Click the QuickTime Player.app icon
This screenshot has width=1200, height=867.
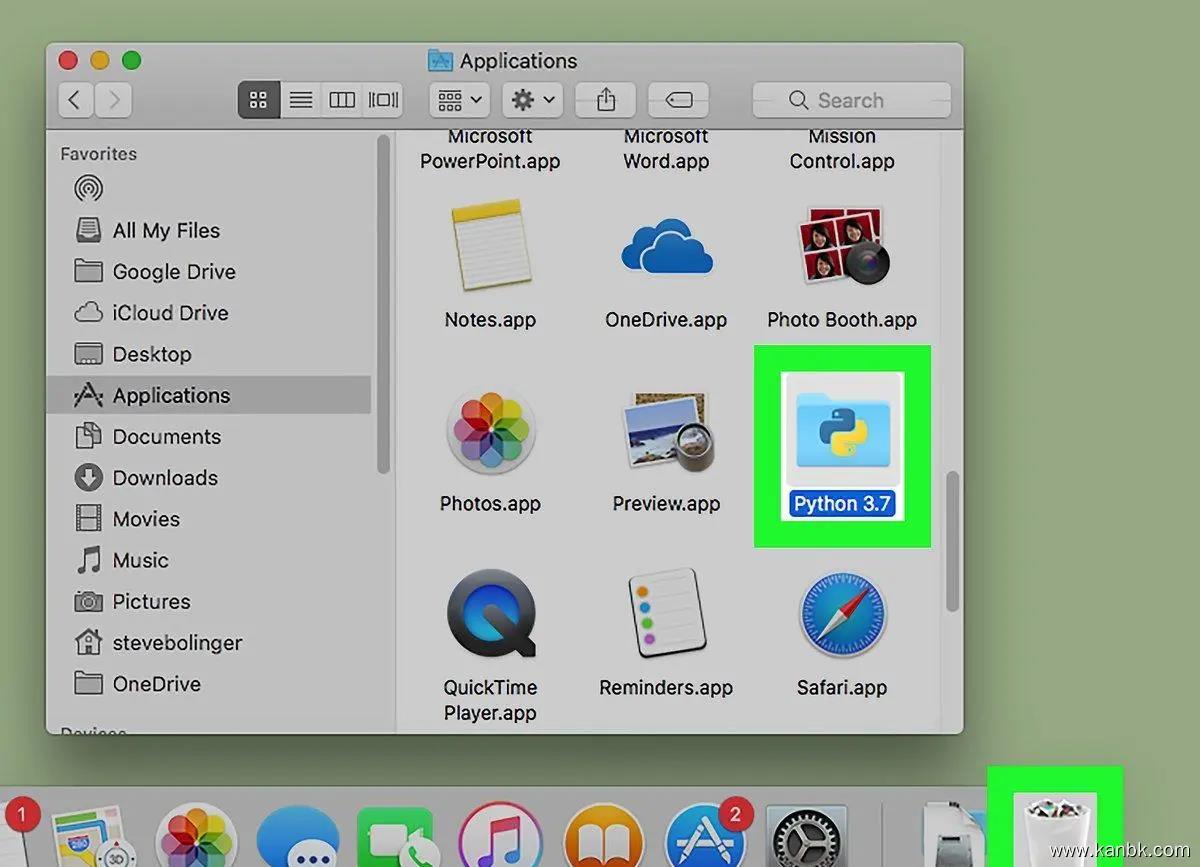tap(490, 613)
